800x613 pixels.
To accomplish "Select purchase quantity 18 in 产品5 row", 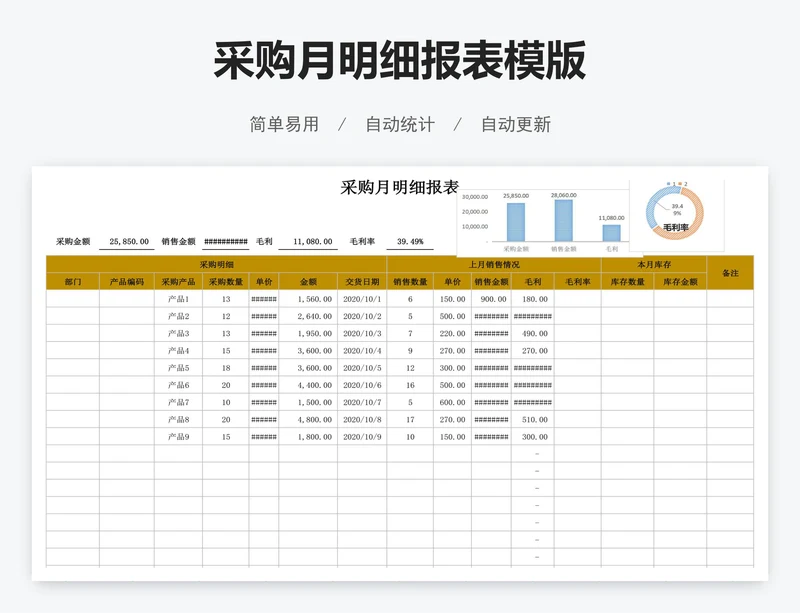I will pyautogui.click(x=226, y=368).
